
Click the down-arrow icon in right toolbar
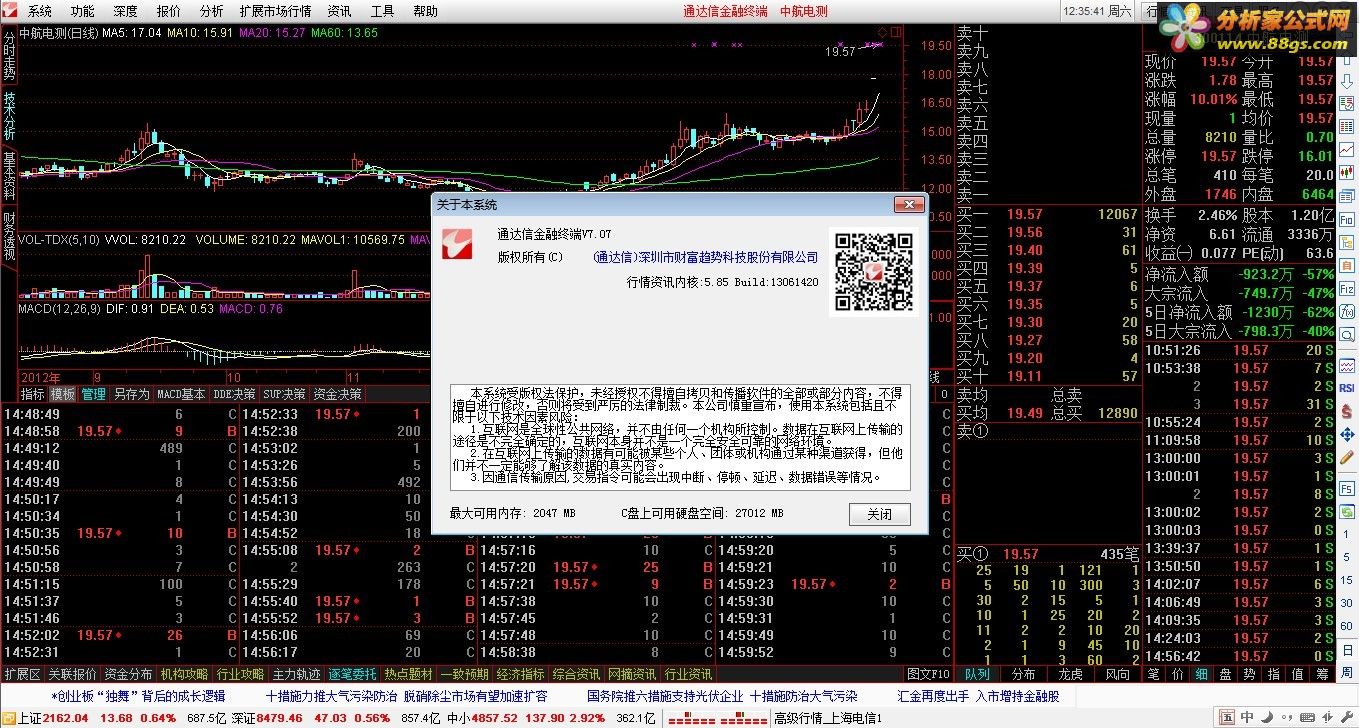click(1346, 84)
